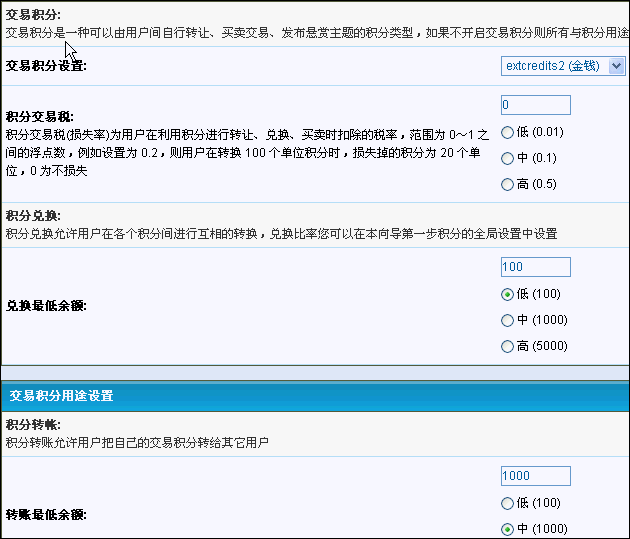Image resolution: width=630 pixels, height=539 pixels.
Task: Click the 转账最低余额 input field showing 1000
Action: tap(535, 476)
